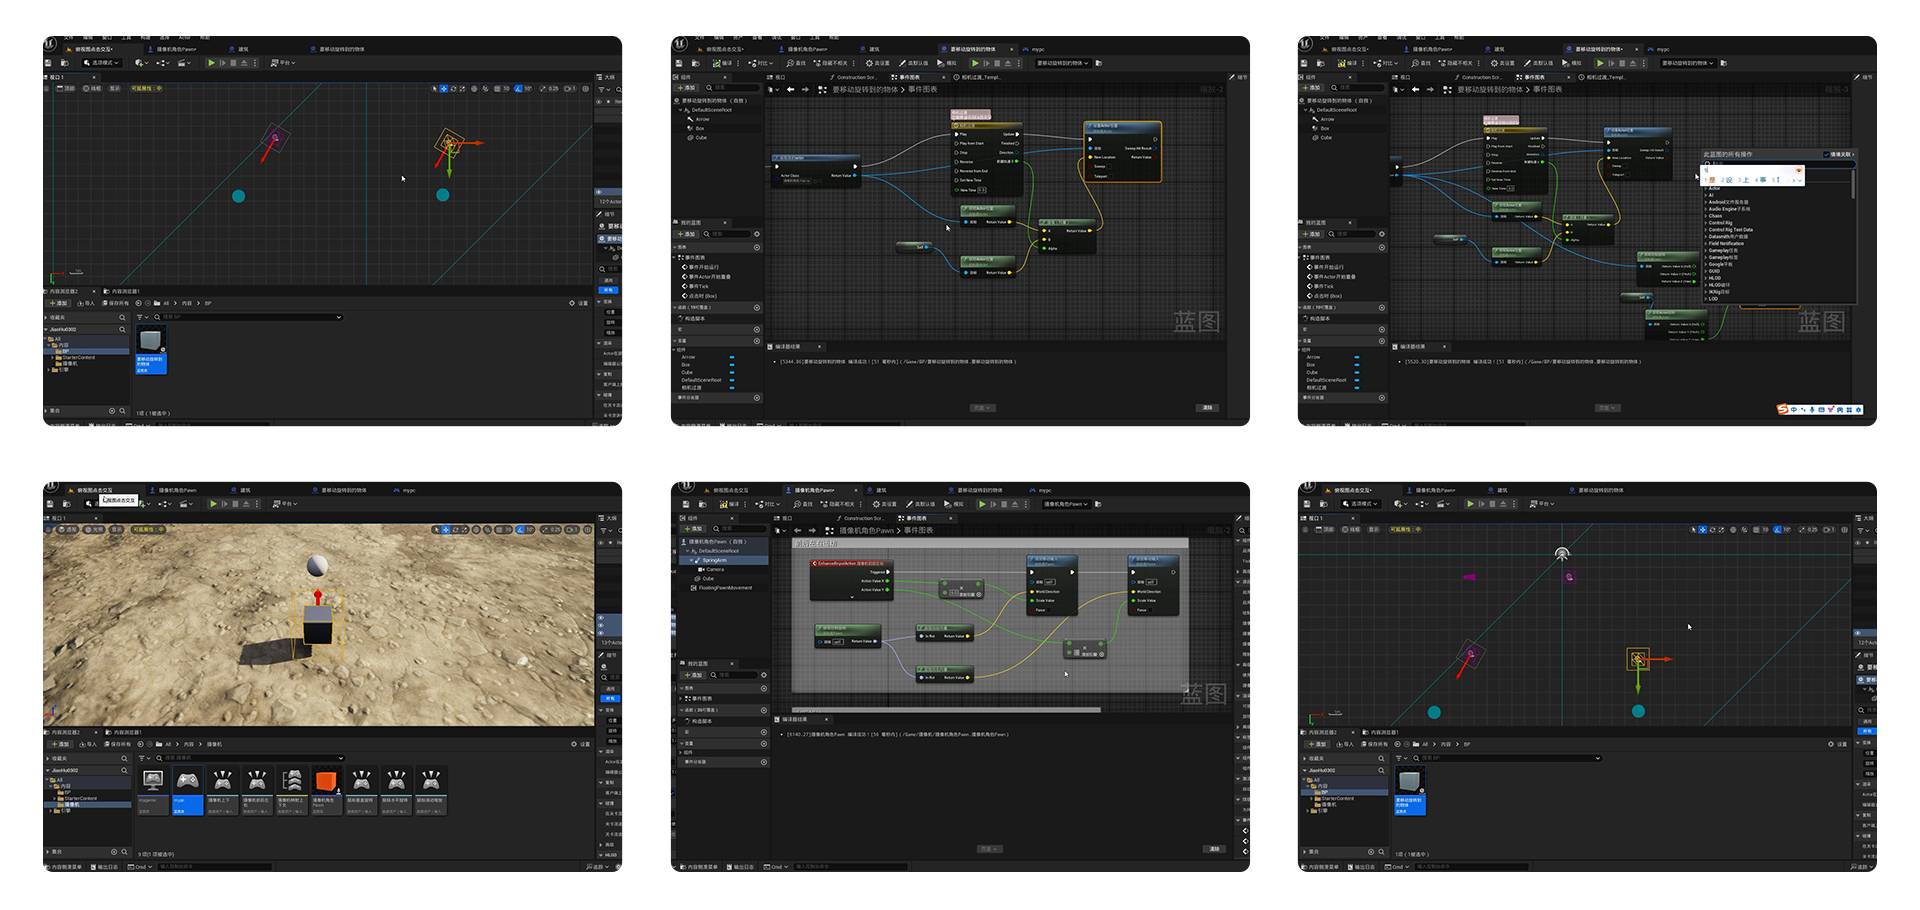Click 查找 find in 摄像机角色Pawn blueprint toolbar
Screen dimensions: 1920x910
pyautogui.click(x=803, y=504)
